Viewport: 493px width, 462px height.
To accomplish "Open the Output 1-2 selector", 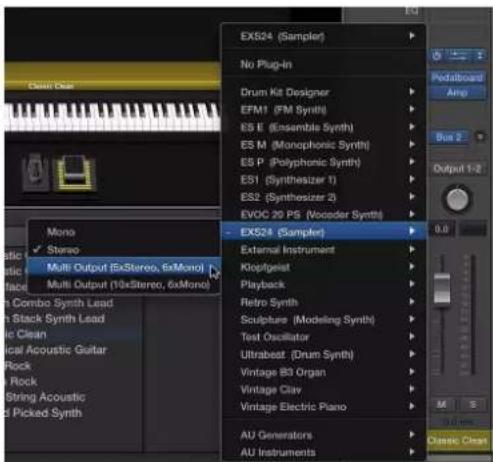I will click(x=457, y=169).
